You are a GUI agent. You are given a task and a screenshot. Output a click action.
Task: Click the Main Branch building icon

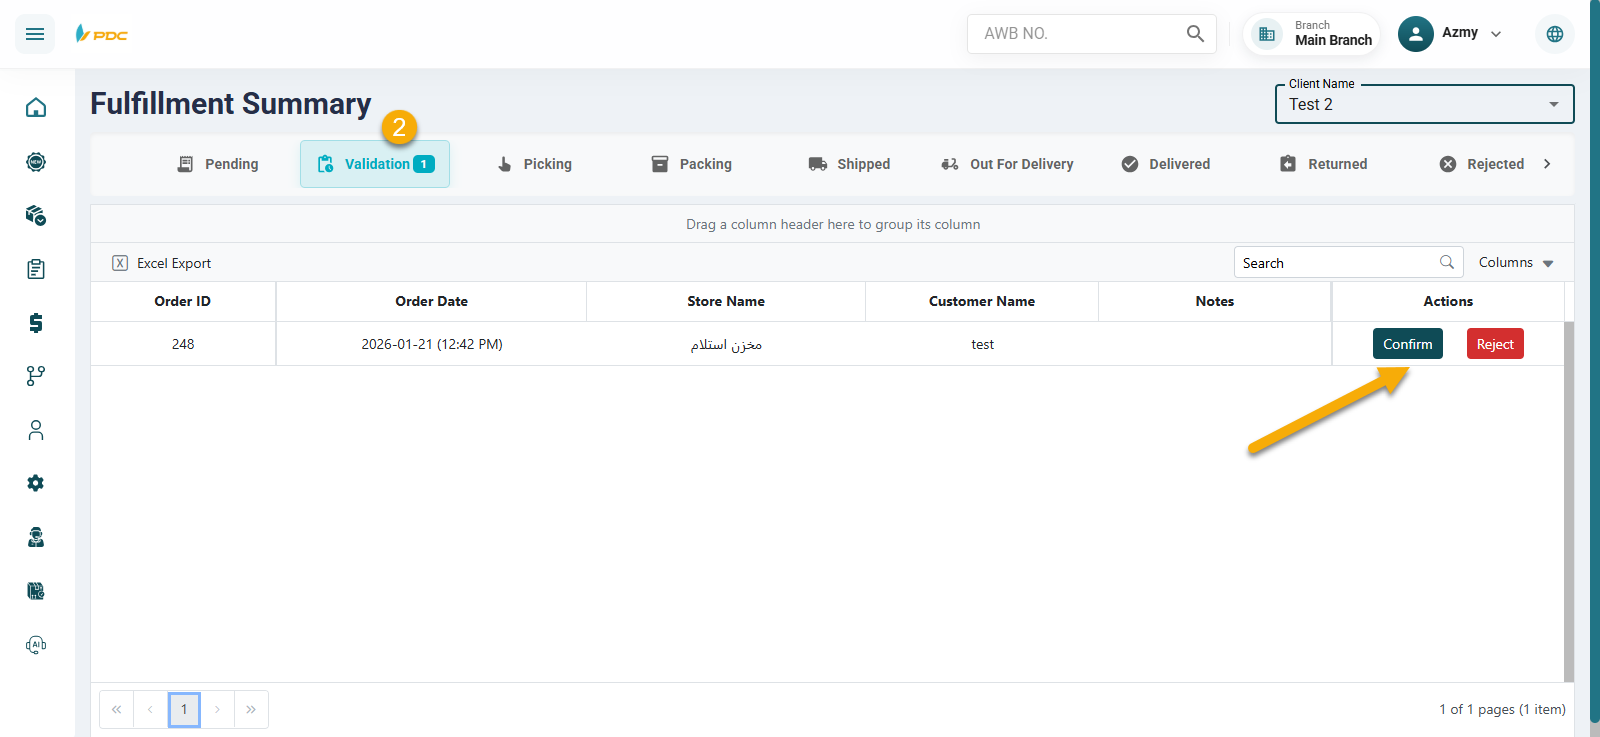click(x=1267, y=34)
